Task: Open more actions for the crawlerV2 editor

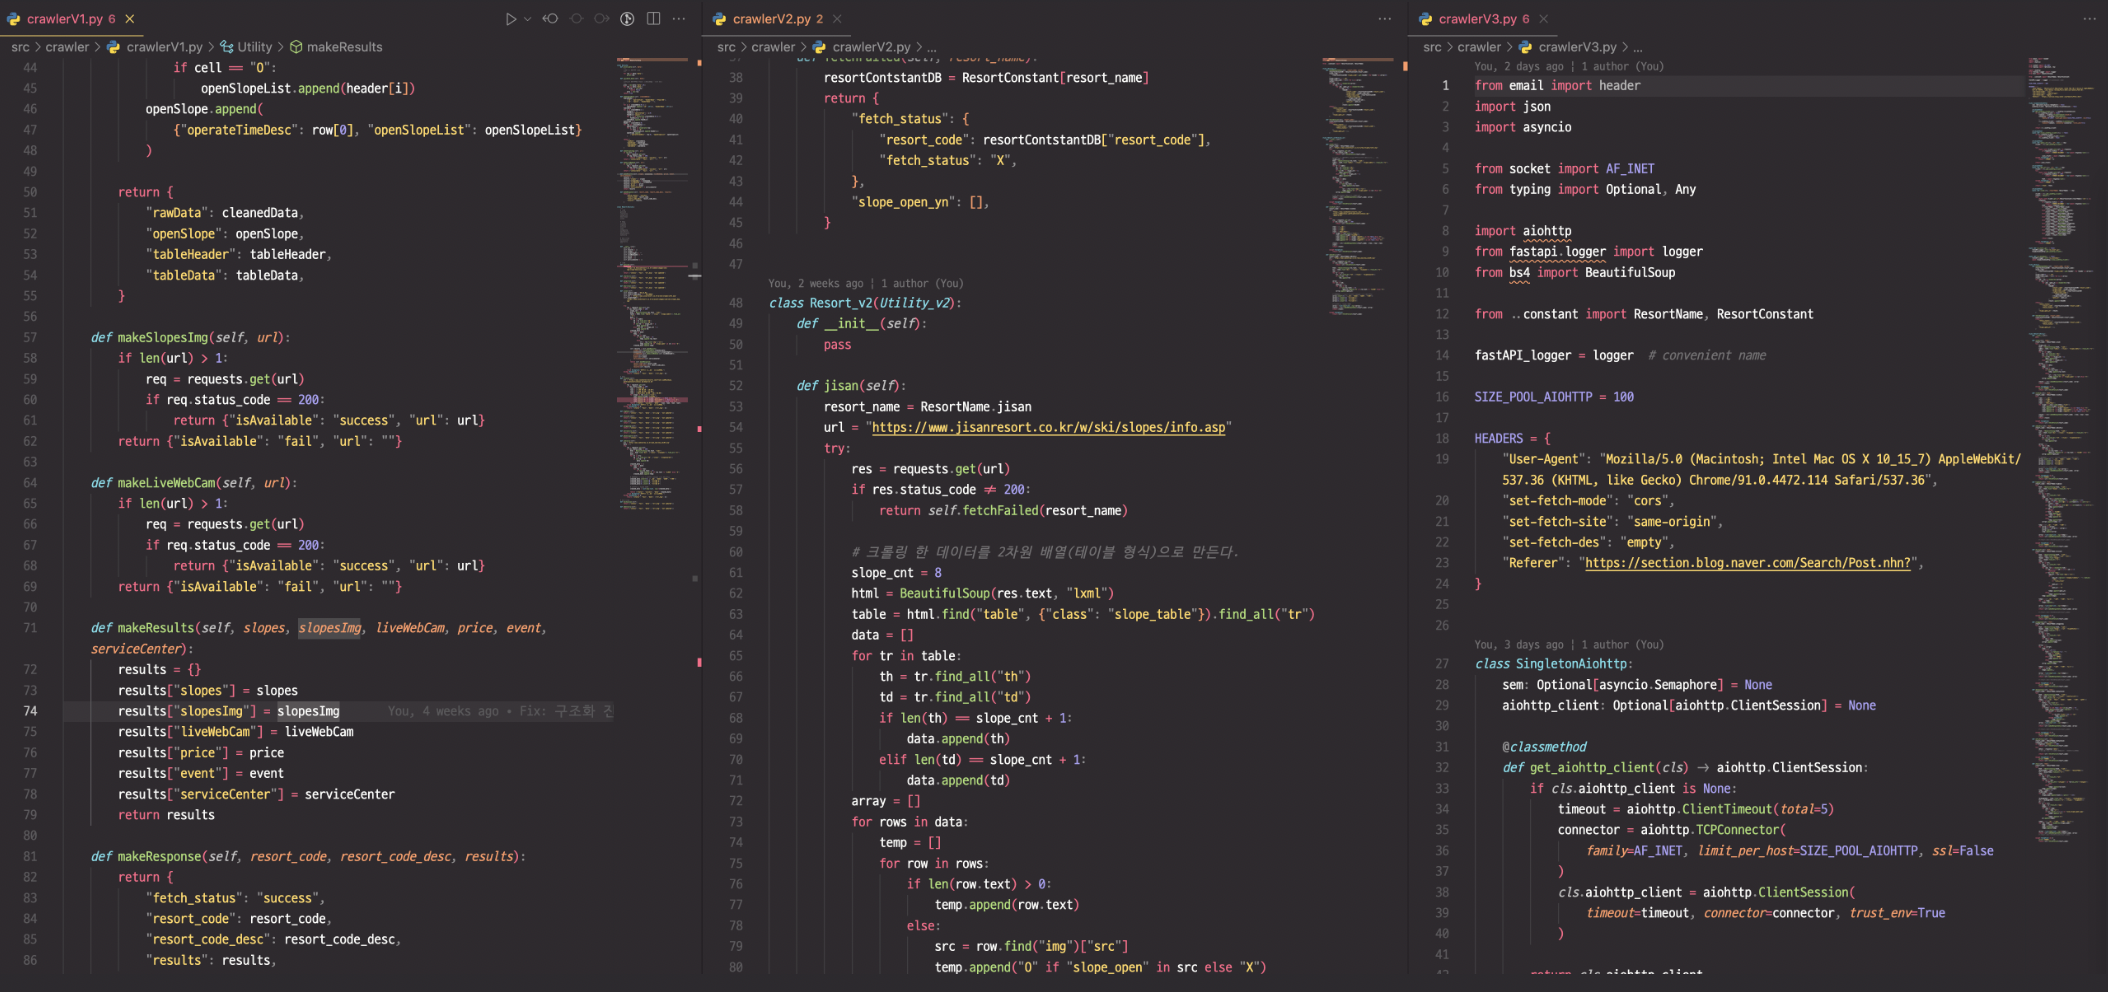Action: tap(1384, 19)
